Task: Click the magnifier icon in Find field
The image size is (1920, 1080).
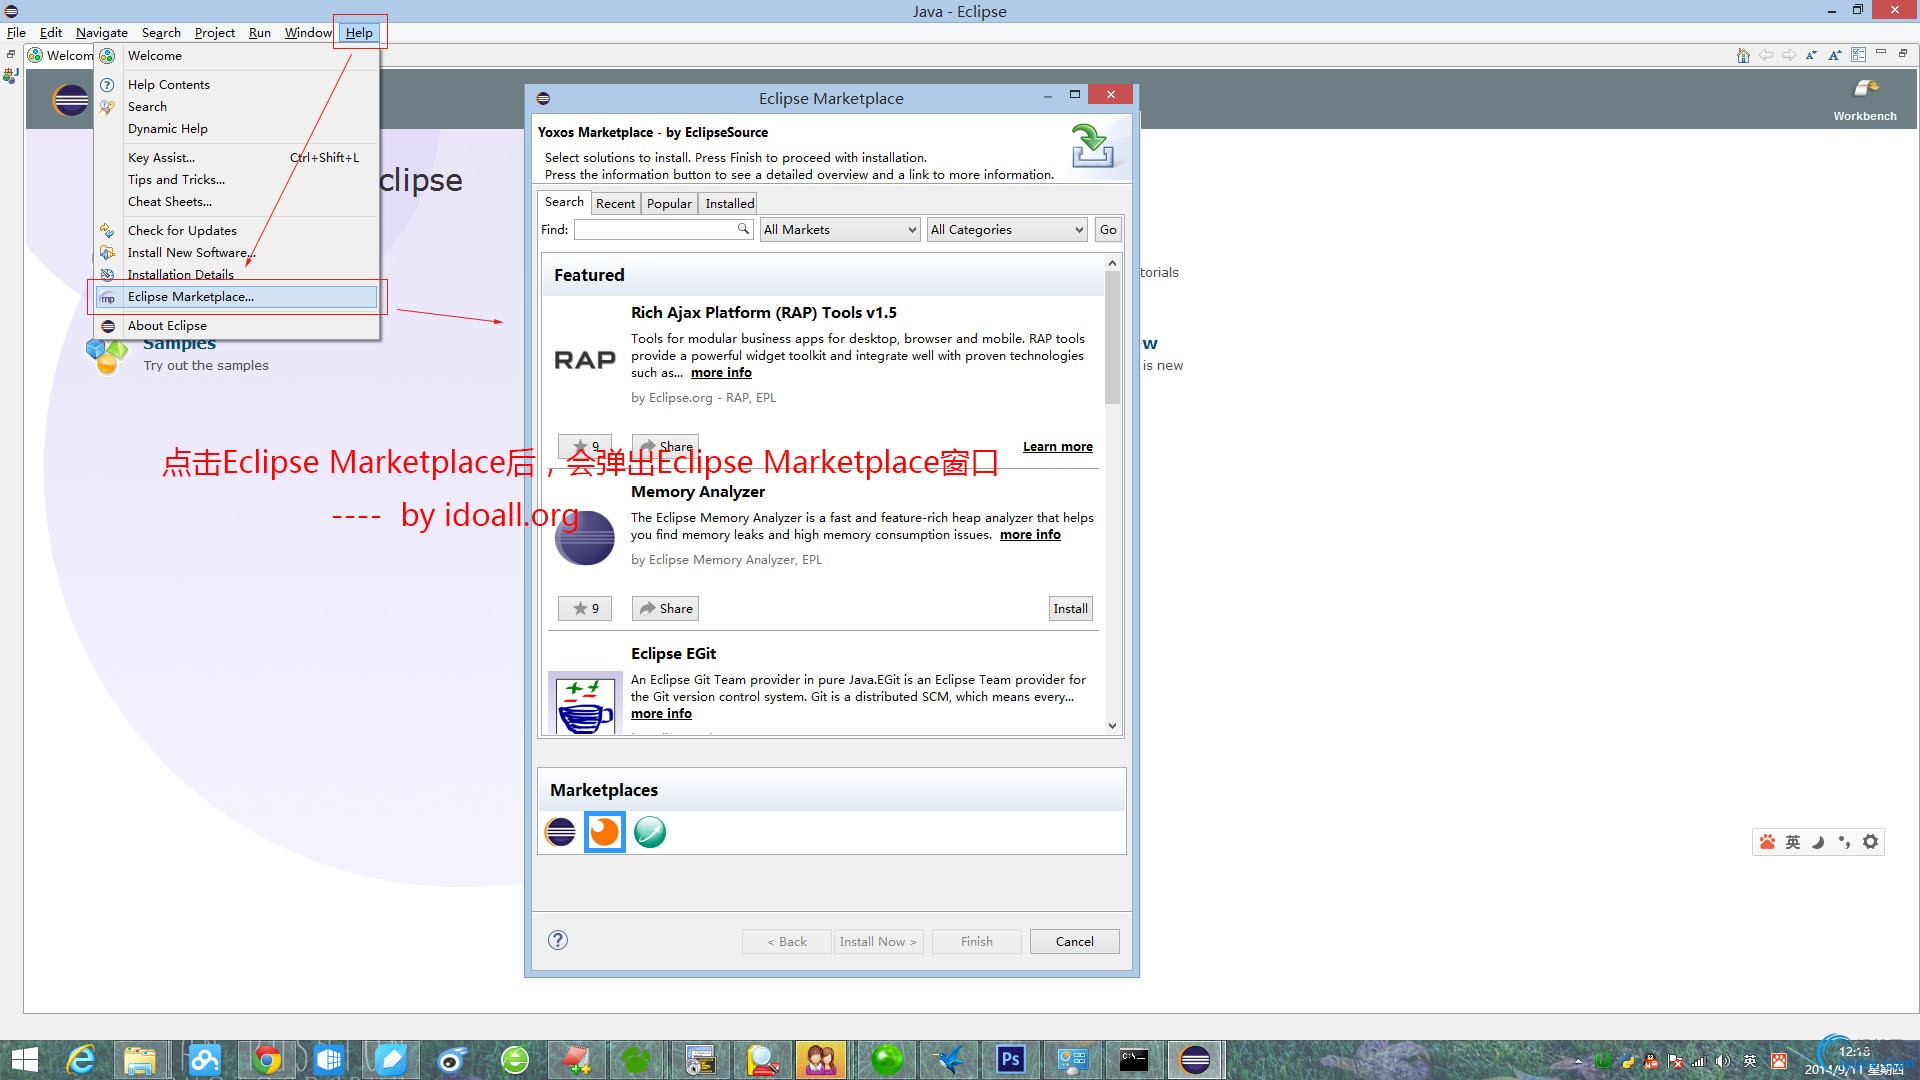Action: click(743, 229)
